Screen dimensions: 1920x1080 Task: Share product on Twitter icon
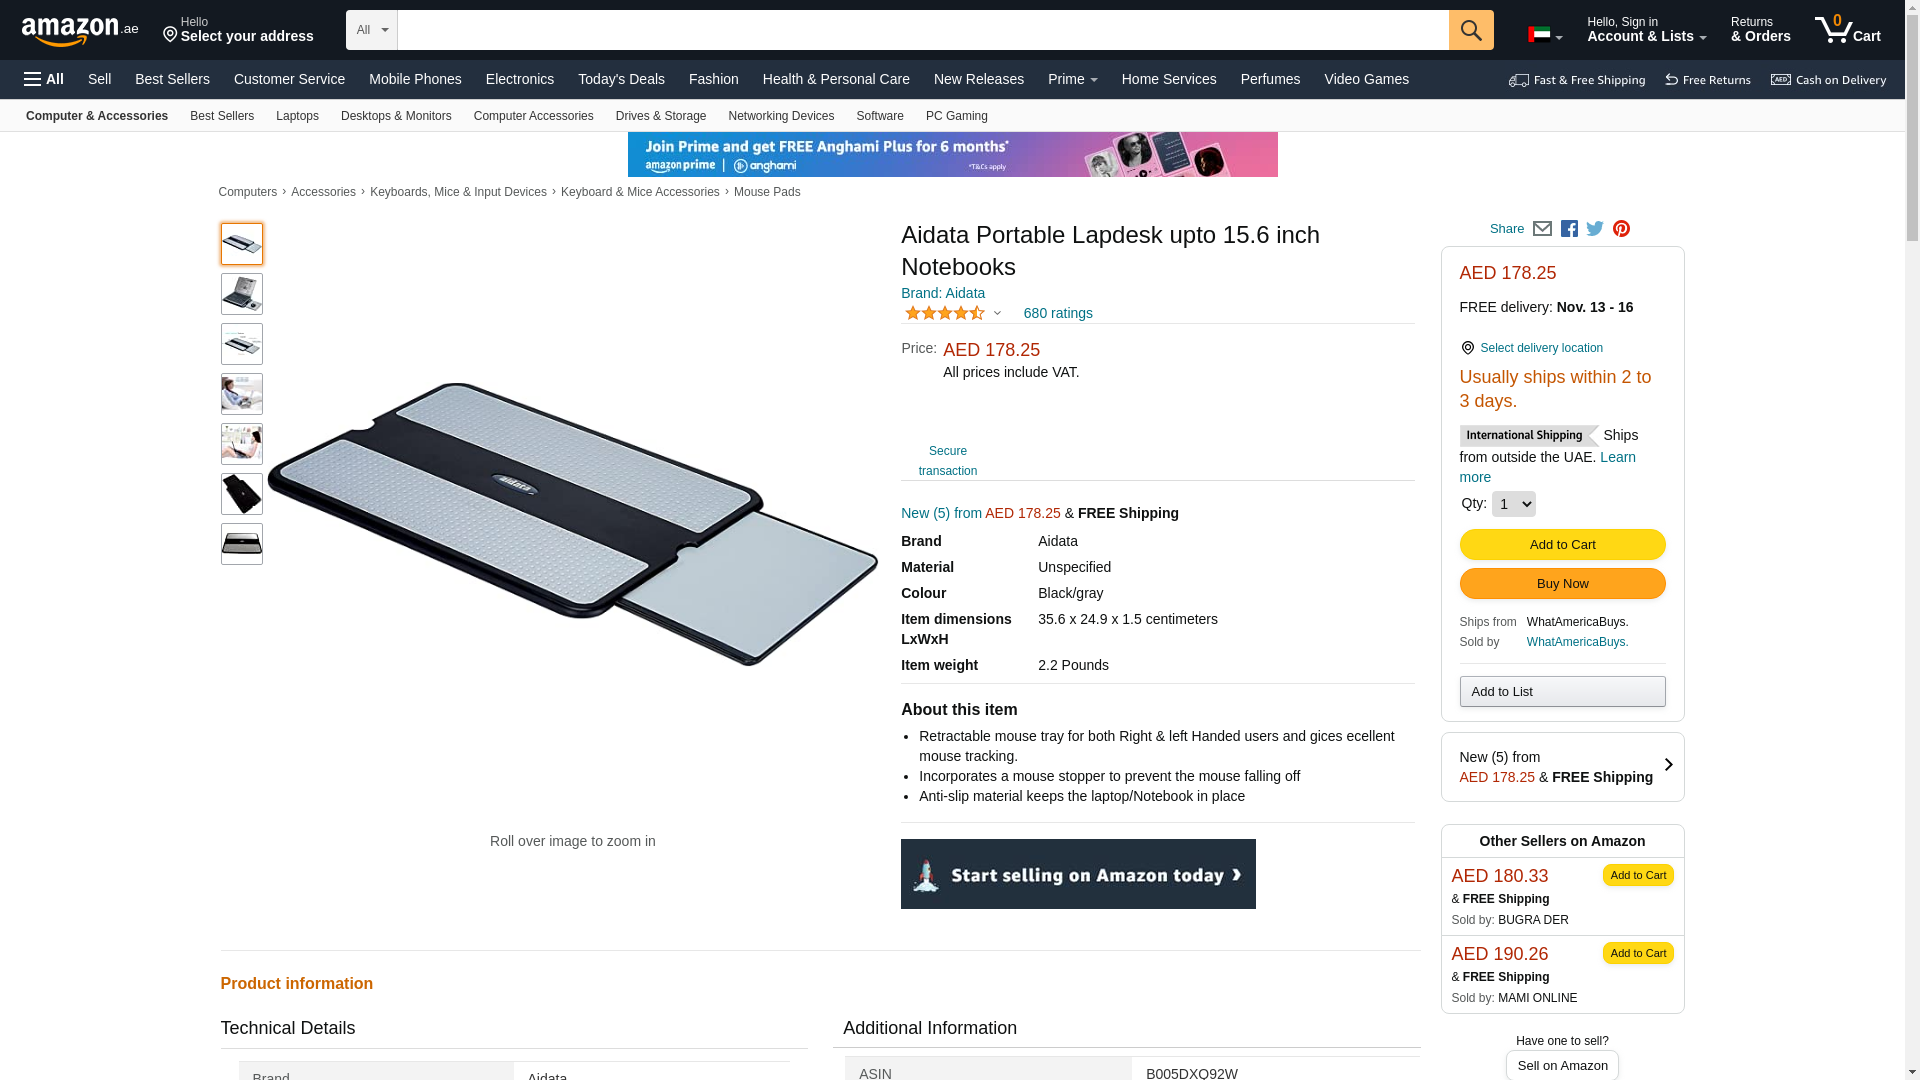(x=1595, y=229)
